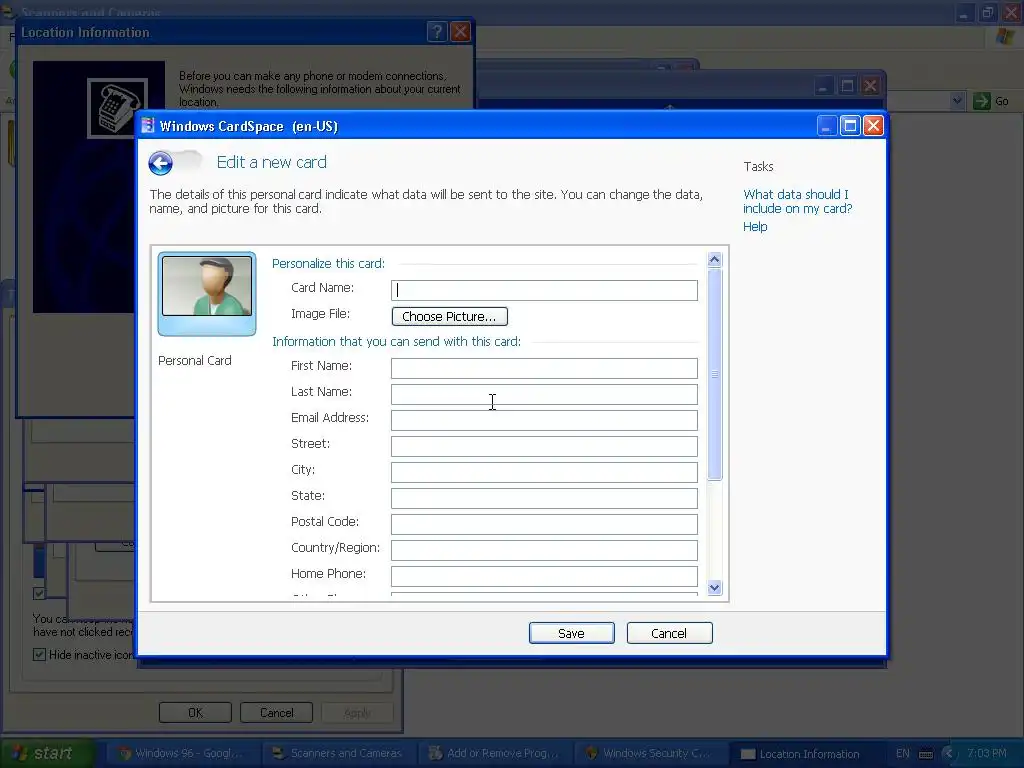The height and width of the screenshot is (768, 1024).
Task: Select the Personal Card picture thumbnail
Action: click(207, 294)
